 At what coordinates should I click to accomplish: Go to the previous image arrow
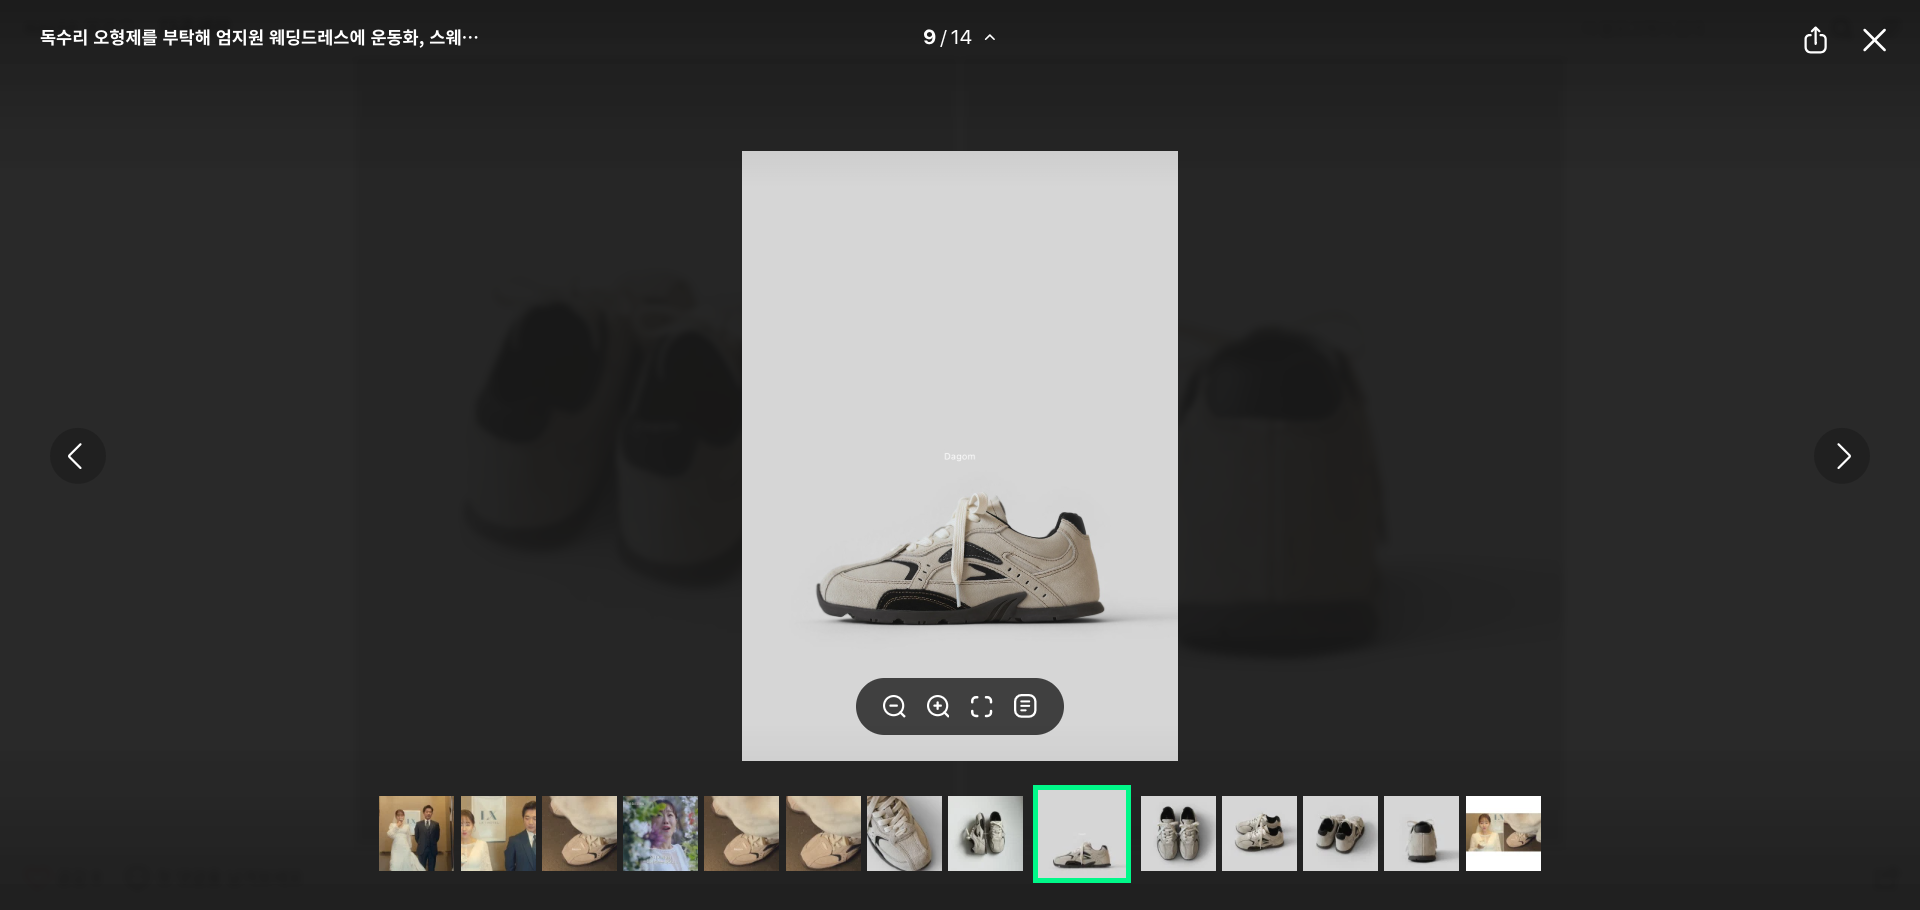[x=78, y=456]
